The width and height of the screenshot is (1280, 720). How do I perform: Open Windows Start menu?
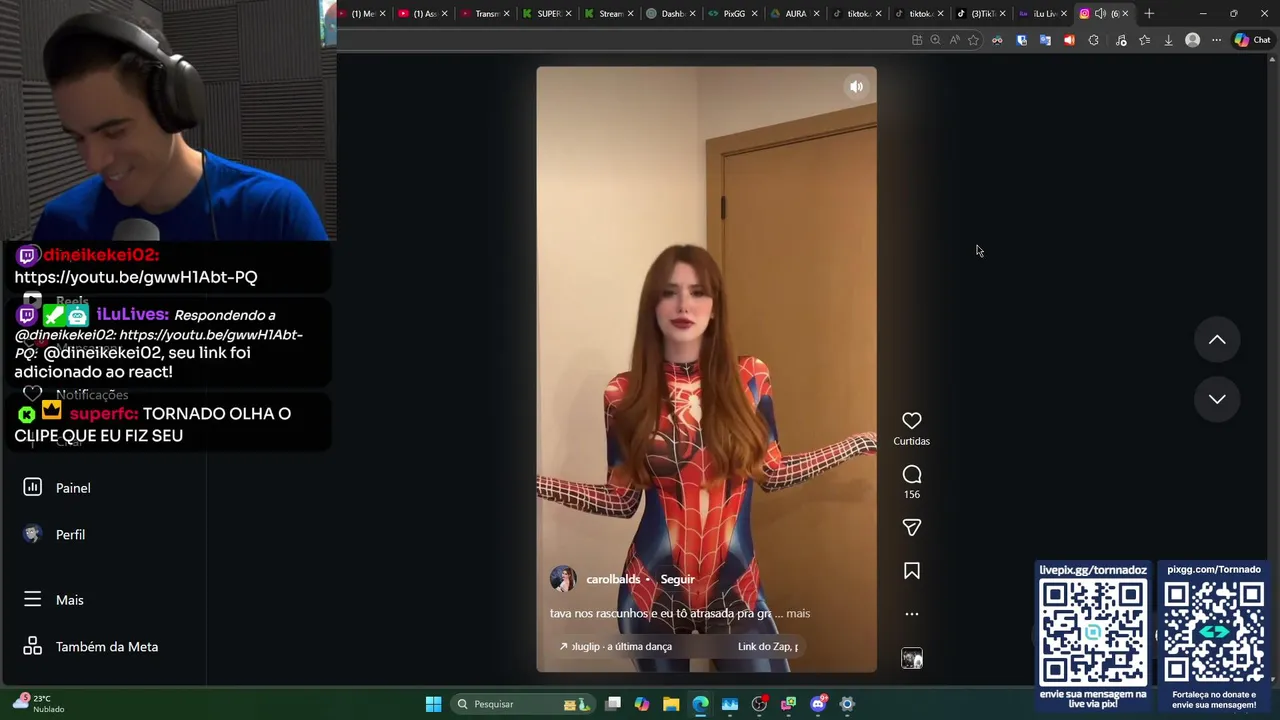pos(433,704)
